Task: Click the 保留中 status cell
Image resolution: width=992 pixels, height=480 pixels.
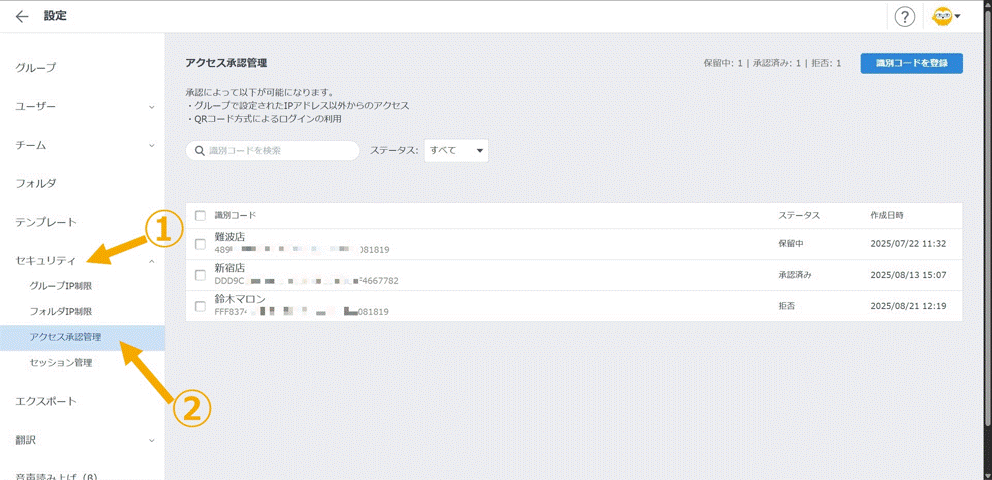Action: click(x=791, y=243)
